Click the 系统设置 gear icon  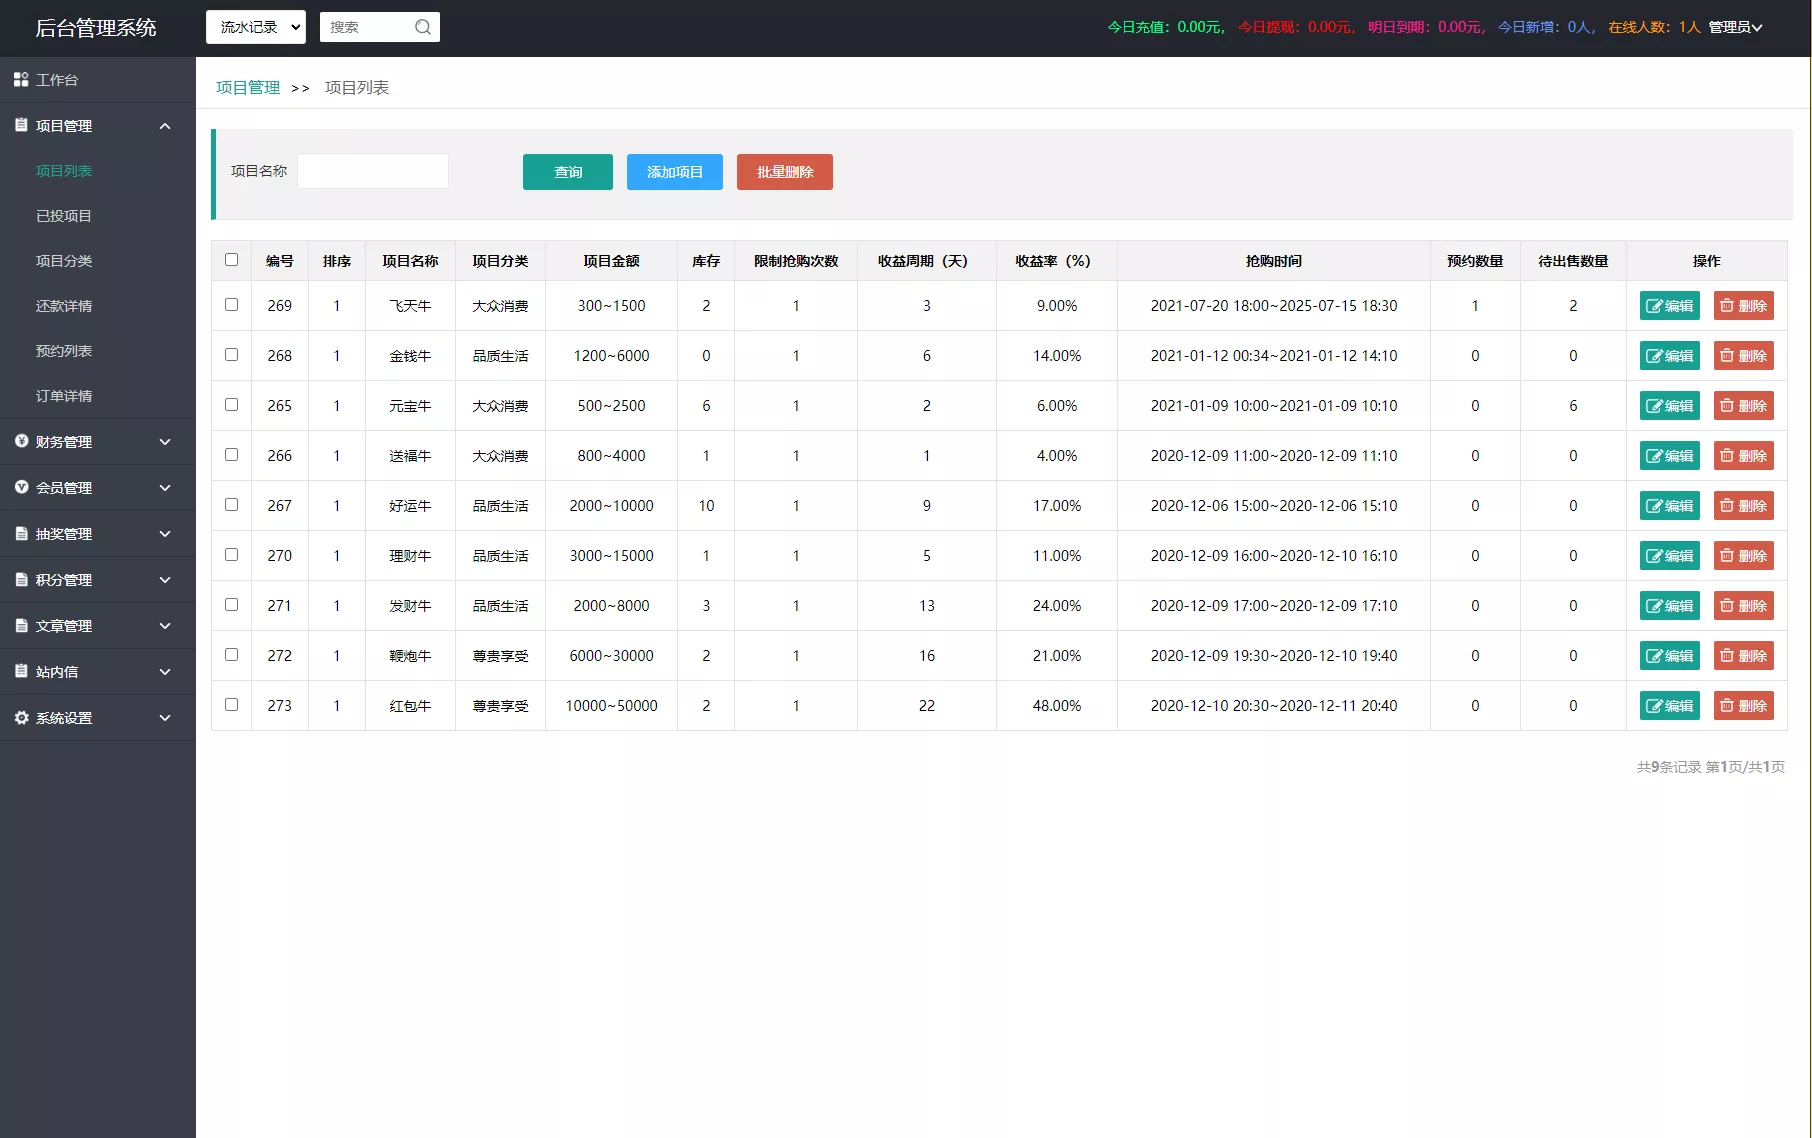point(21,718)
